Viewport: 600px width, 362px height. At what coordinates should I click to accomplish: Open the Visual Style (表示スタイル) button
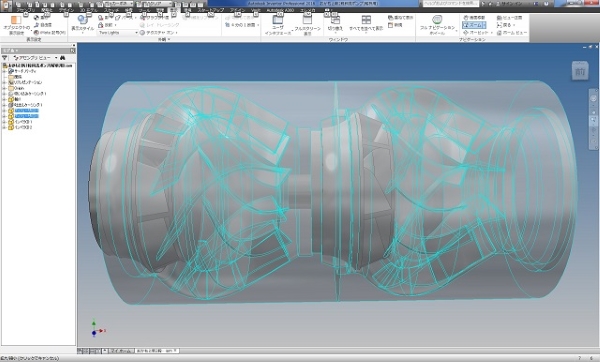82,24
